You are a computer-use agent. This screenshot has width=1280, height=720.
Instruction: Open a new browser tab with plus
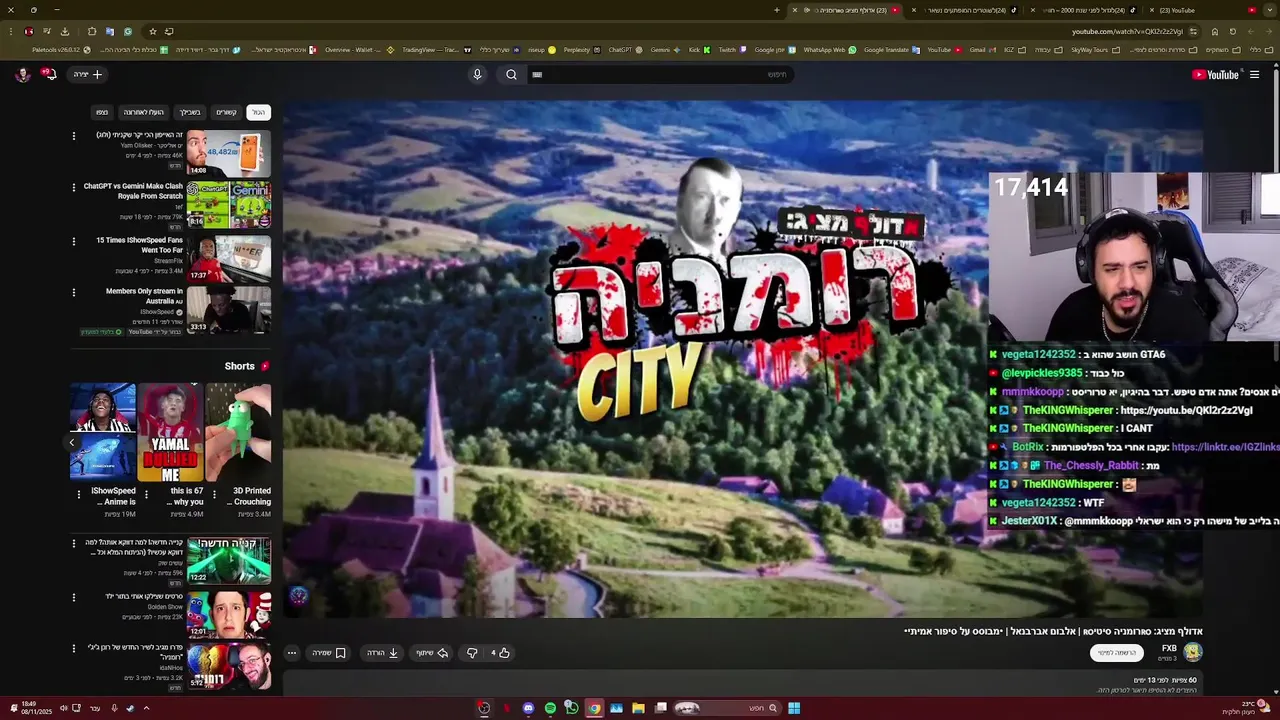777,10
